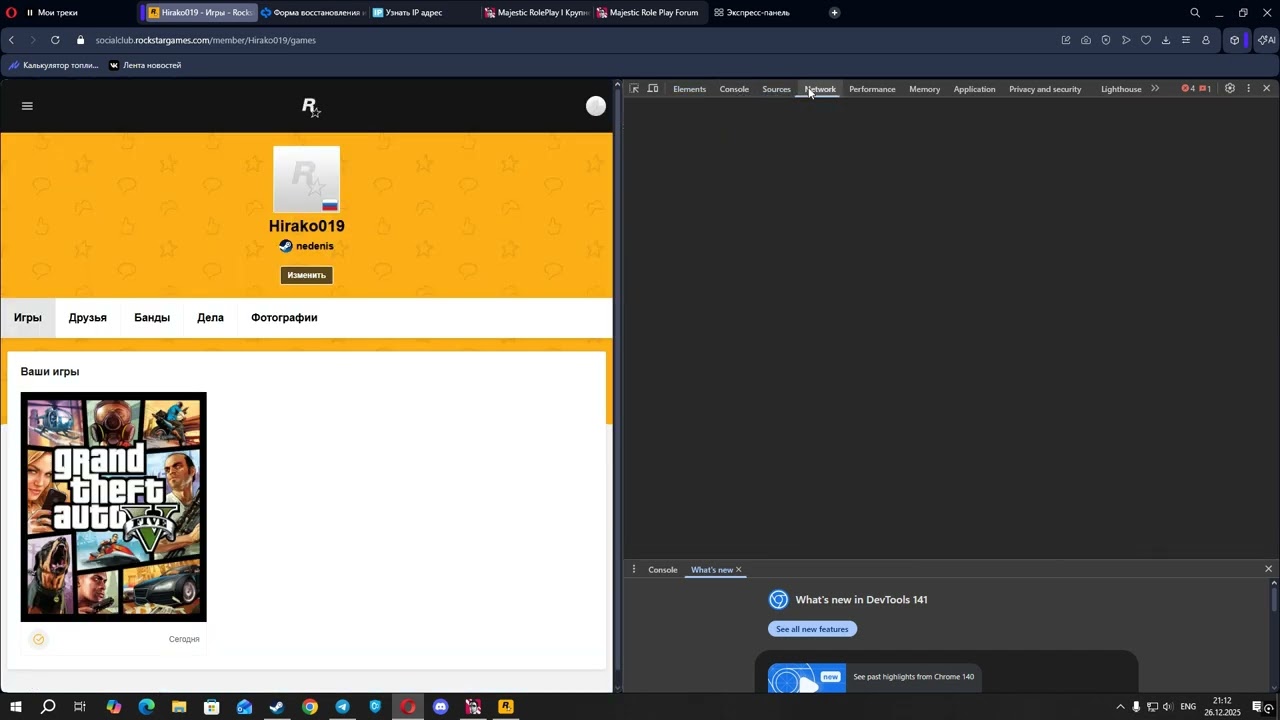Open the DevTools Memory panel
Viewport: 1280px width, 720px height.
924,89
